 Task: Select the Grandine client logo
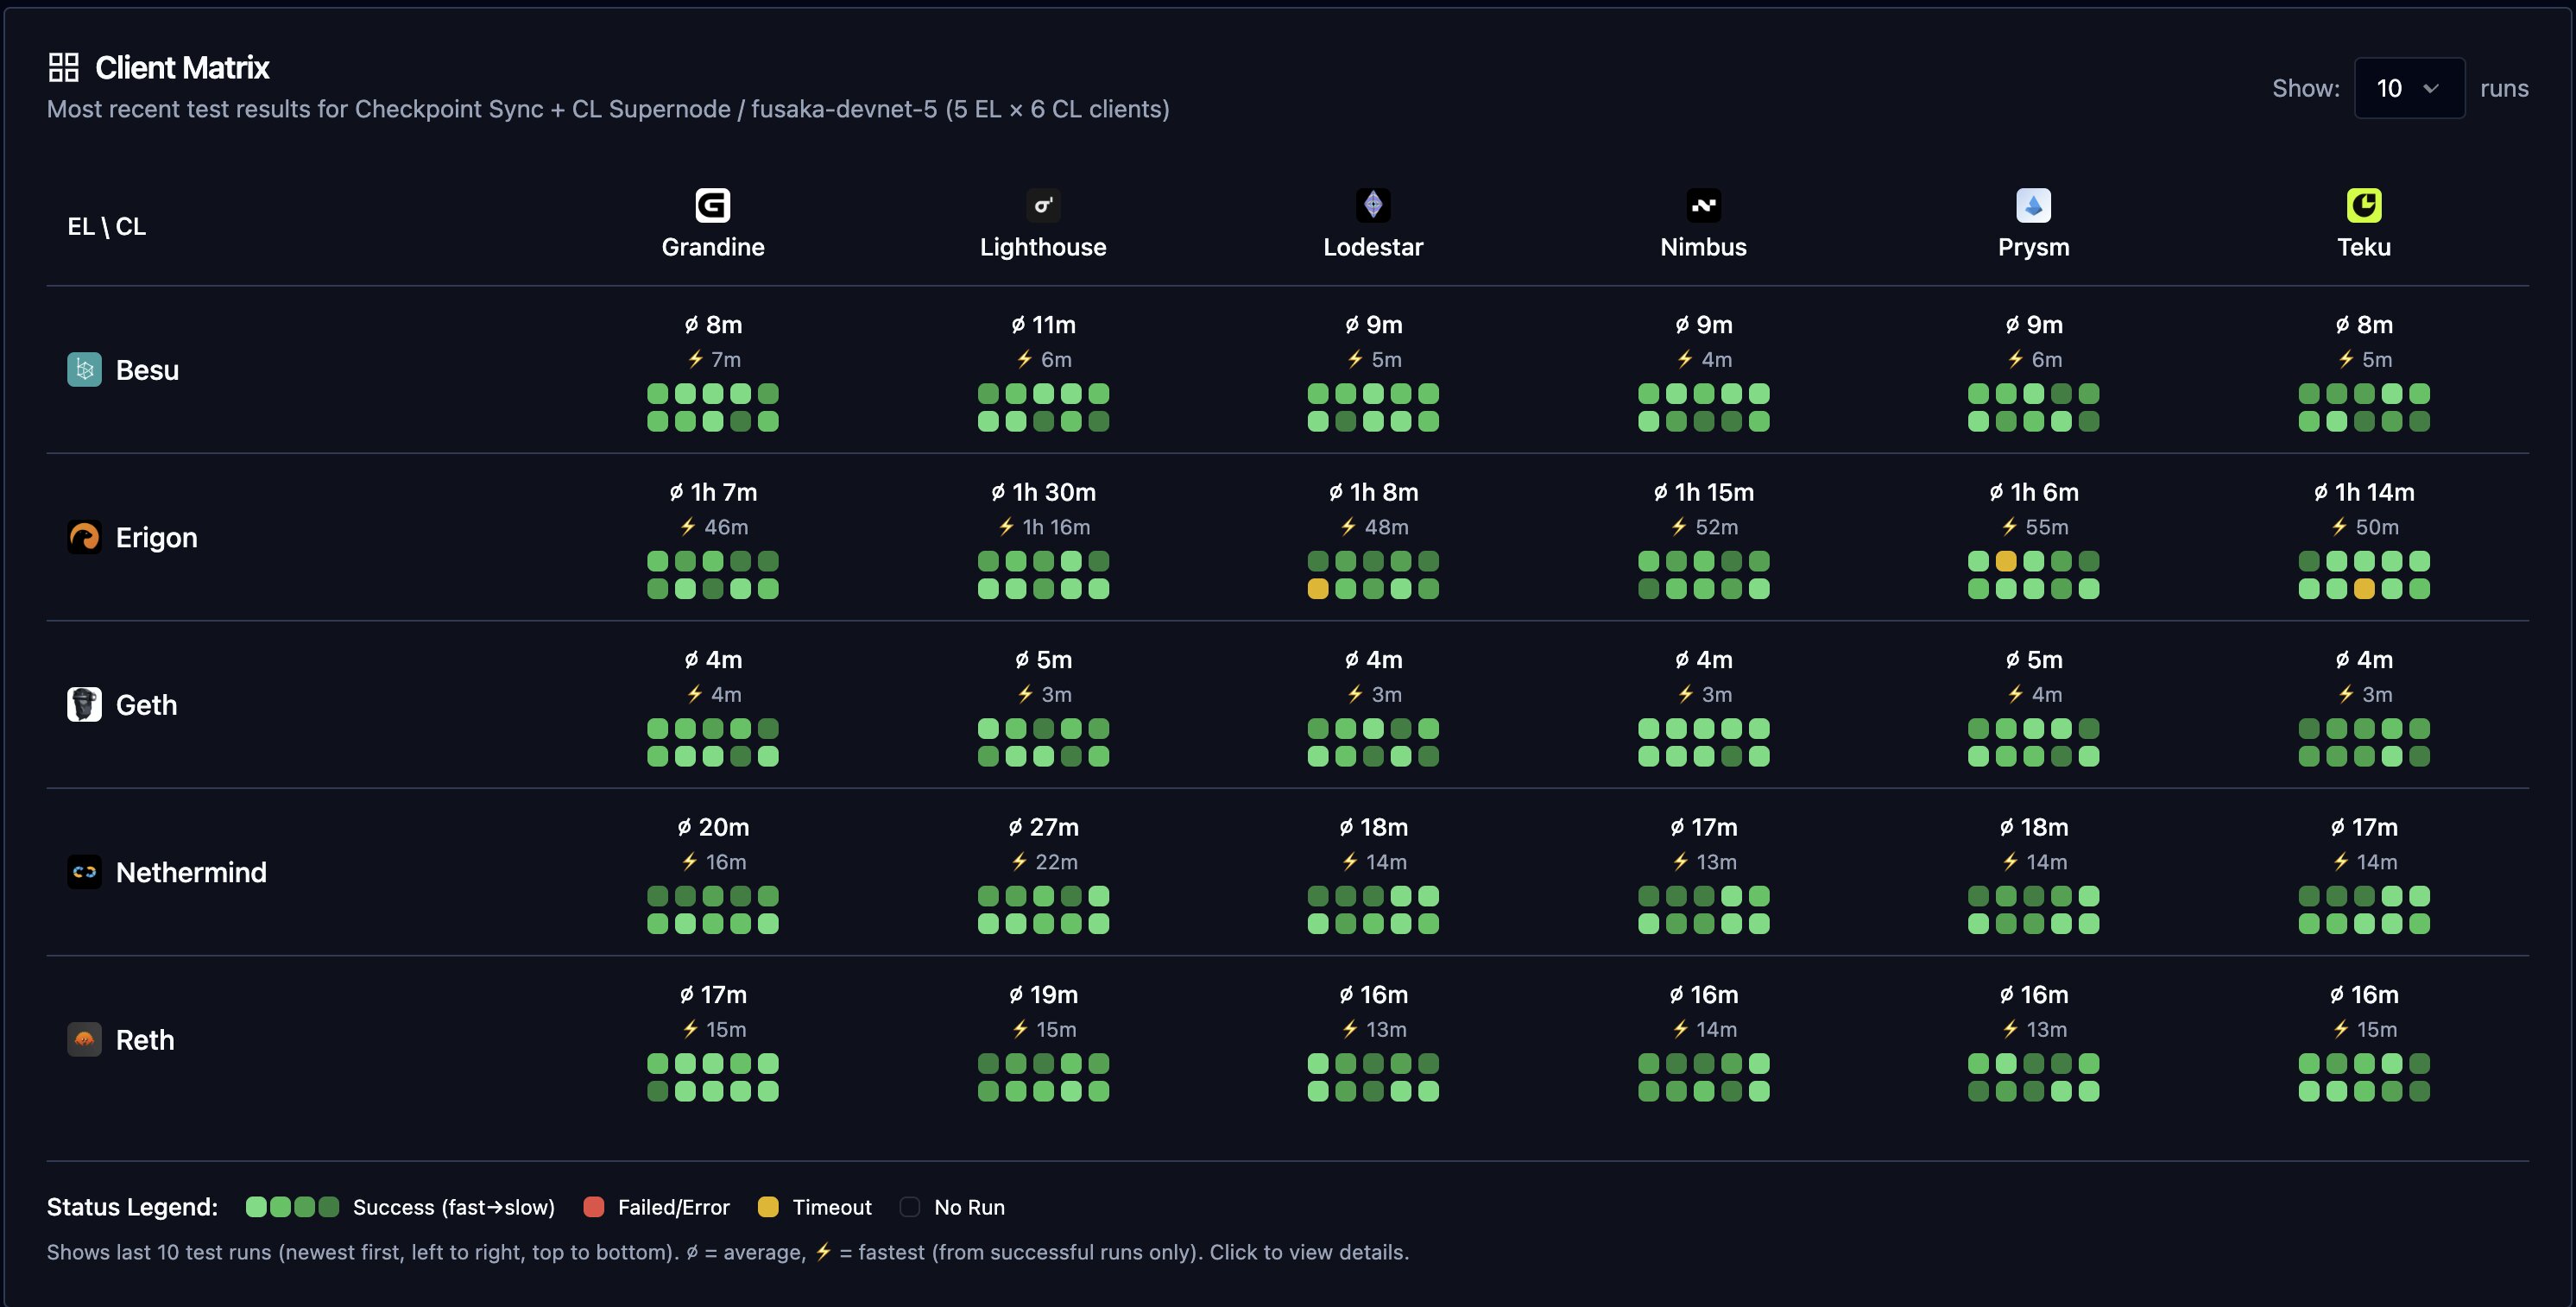click(713, 203)
